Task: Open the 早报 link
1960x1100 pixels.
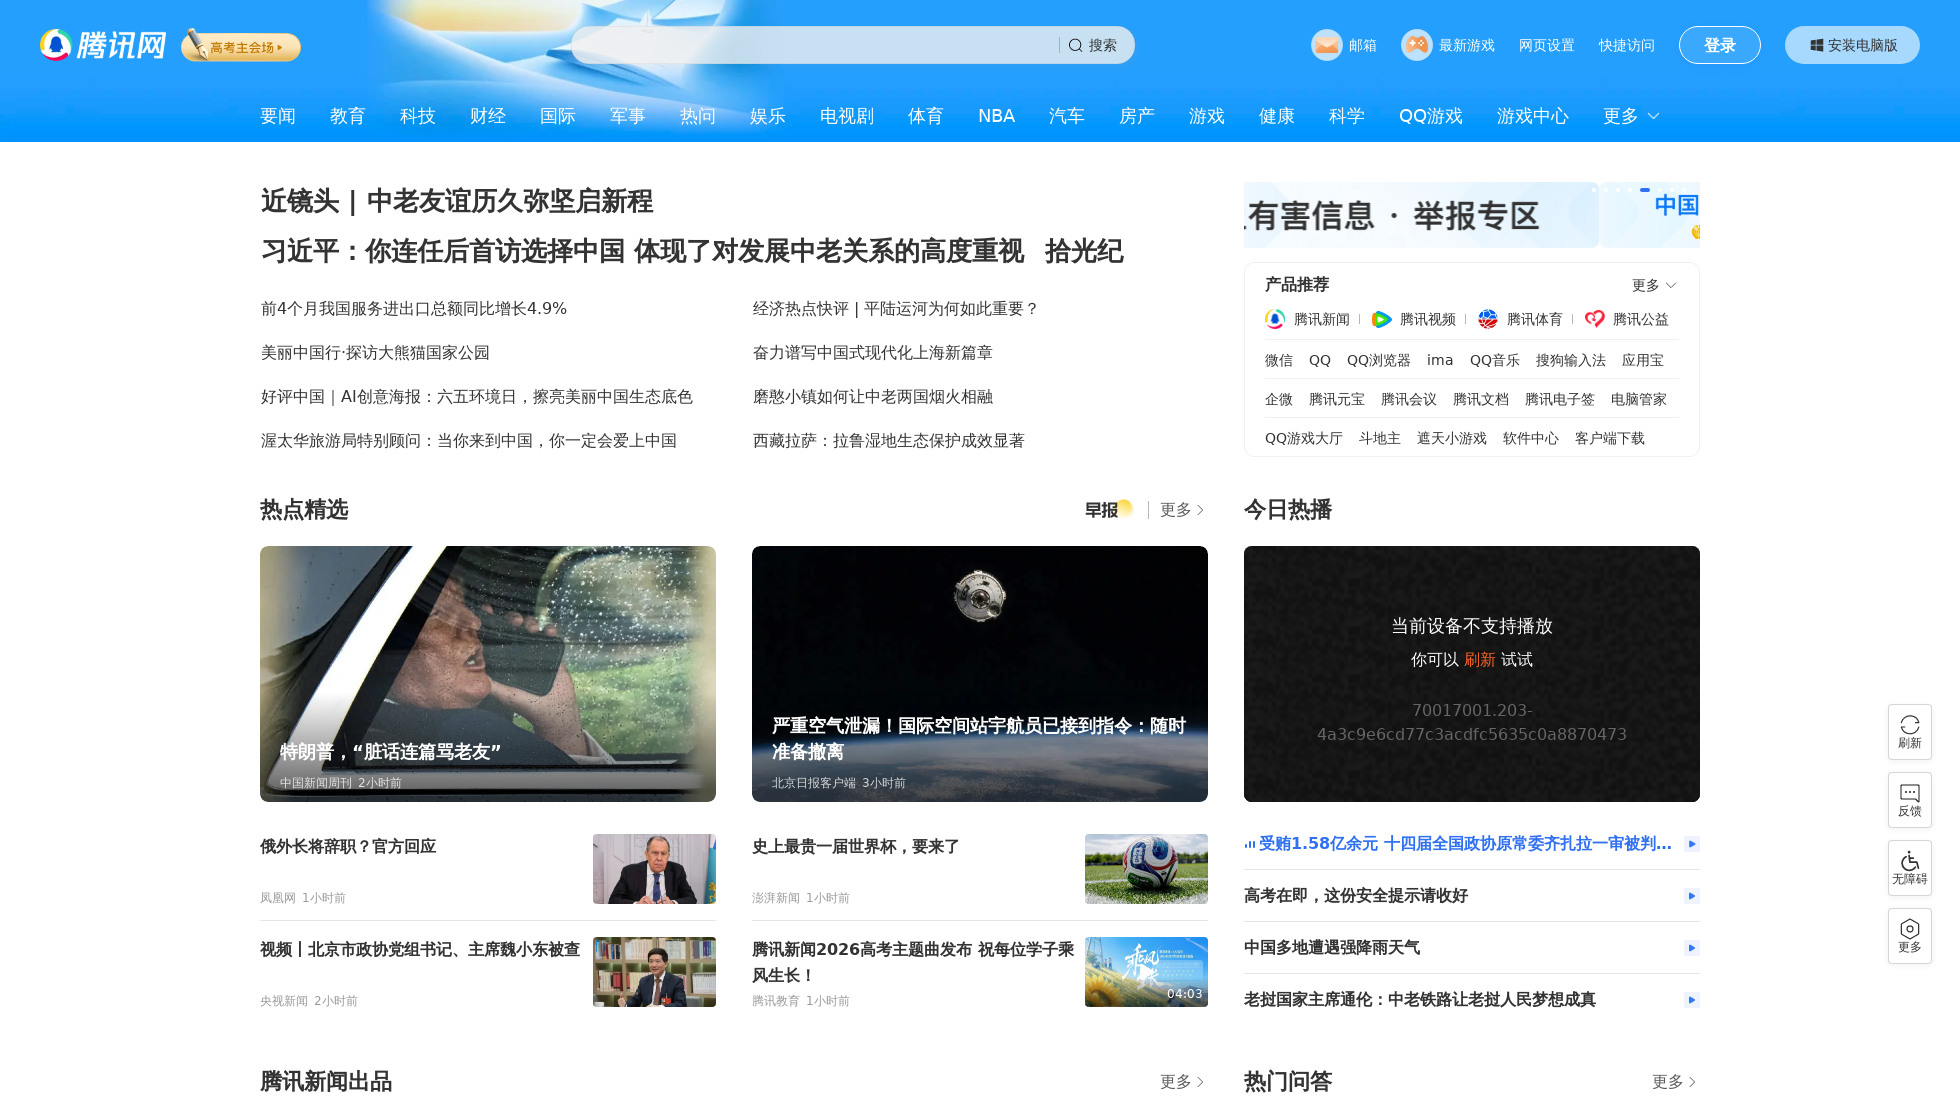Action: 1108,509
